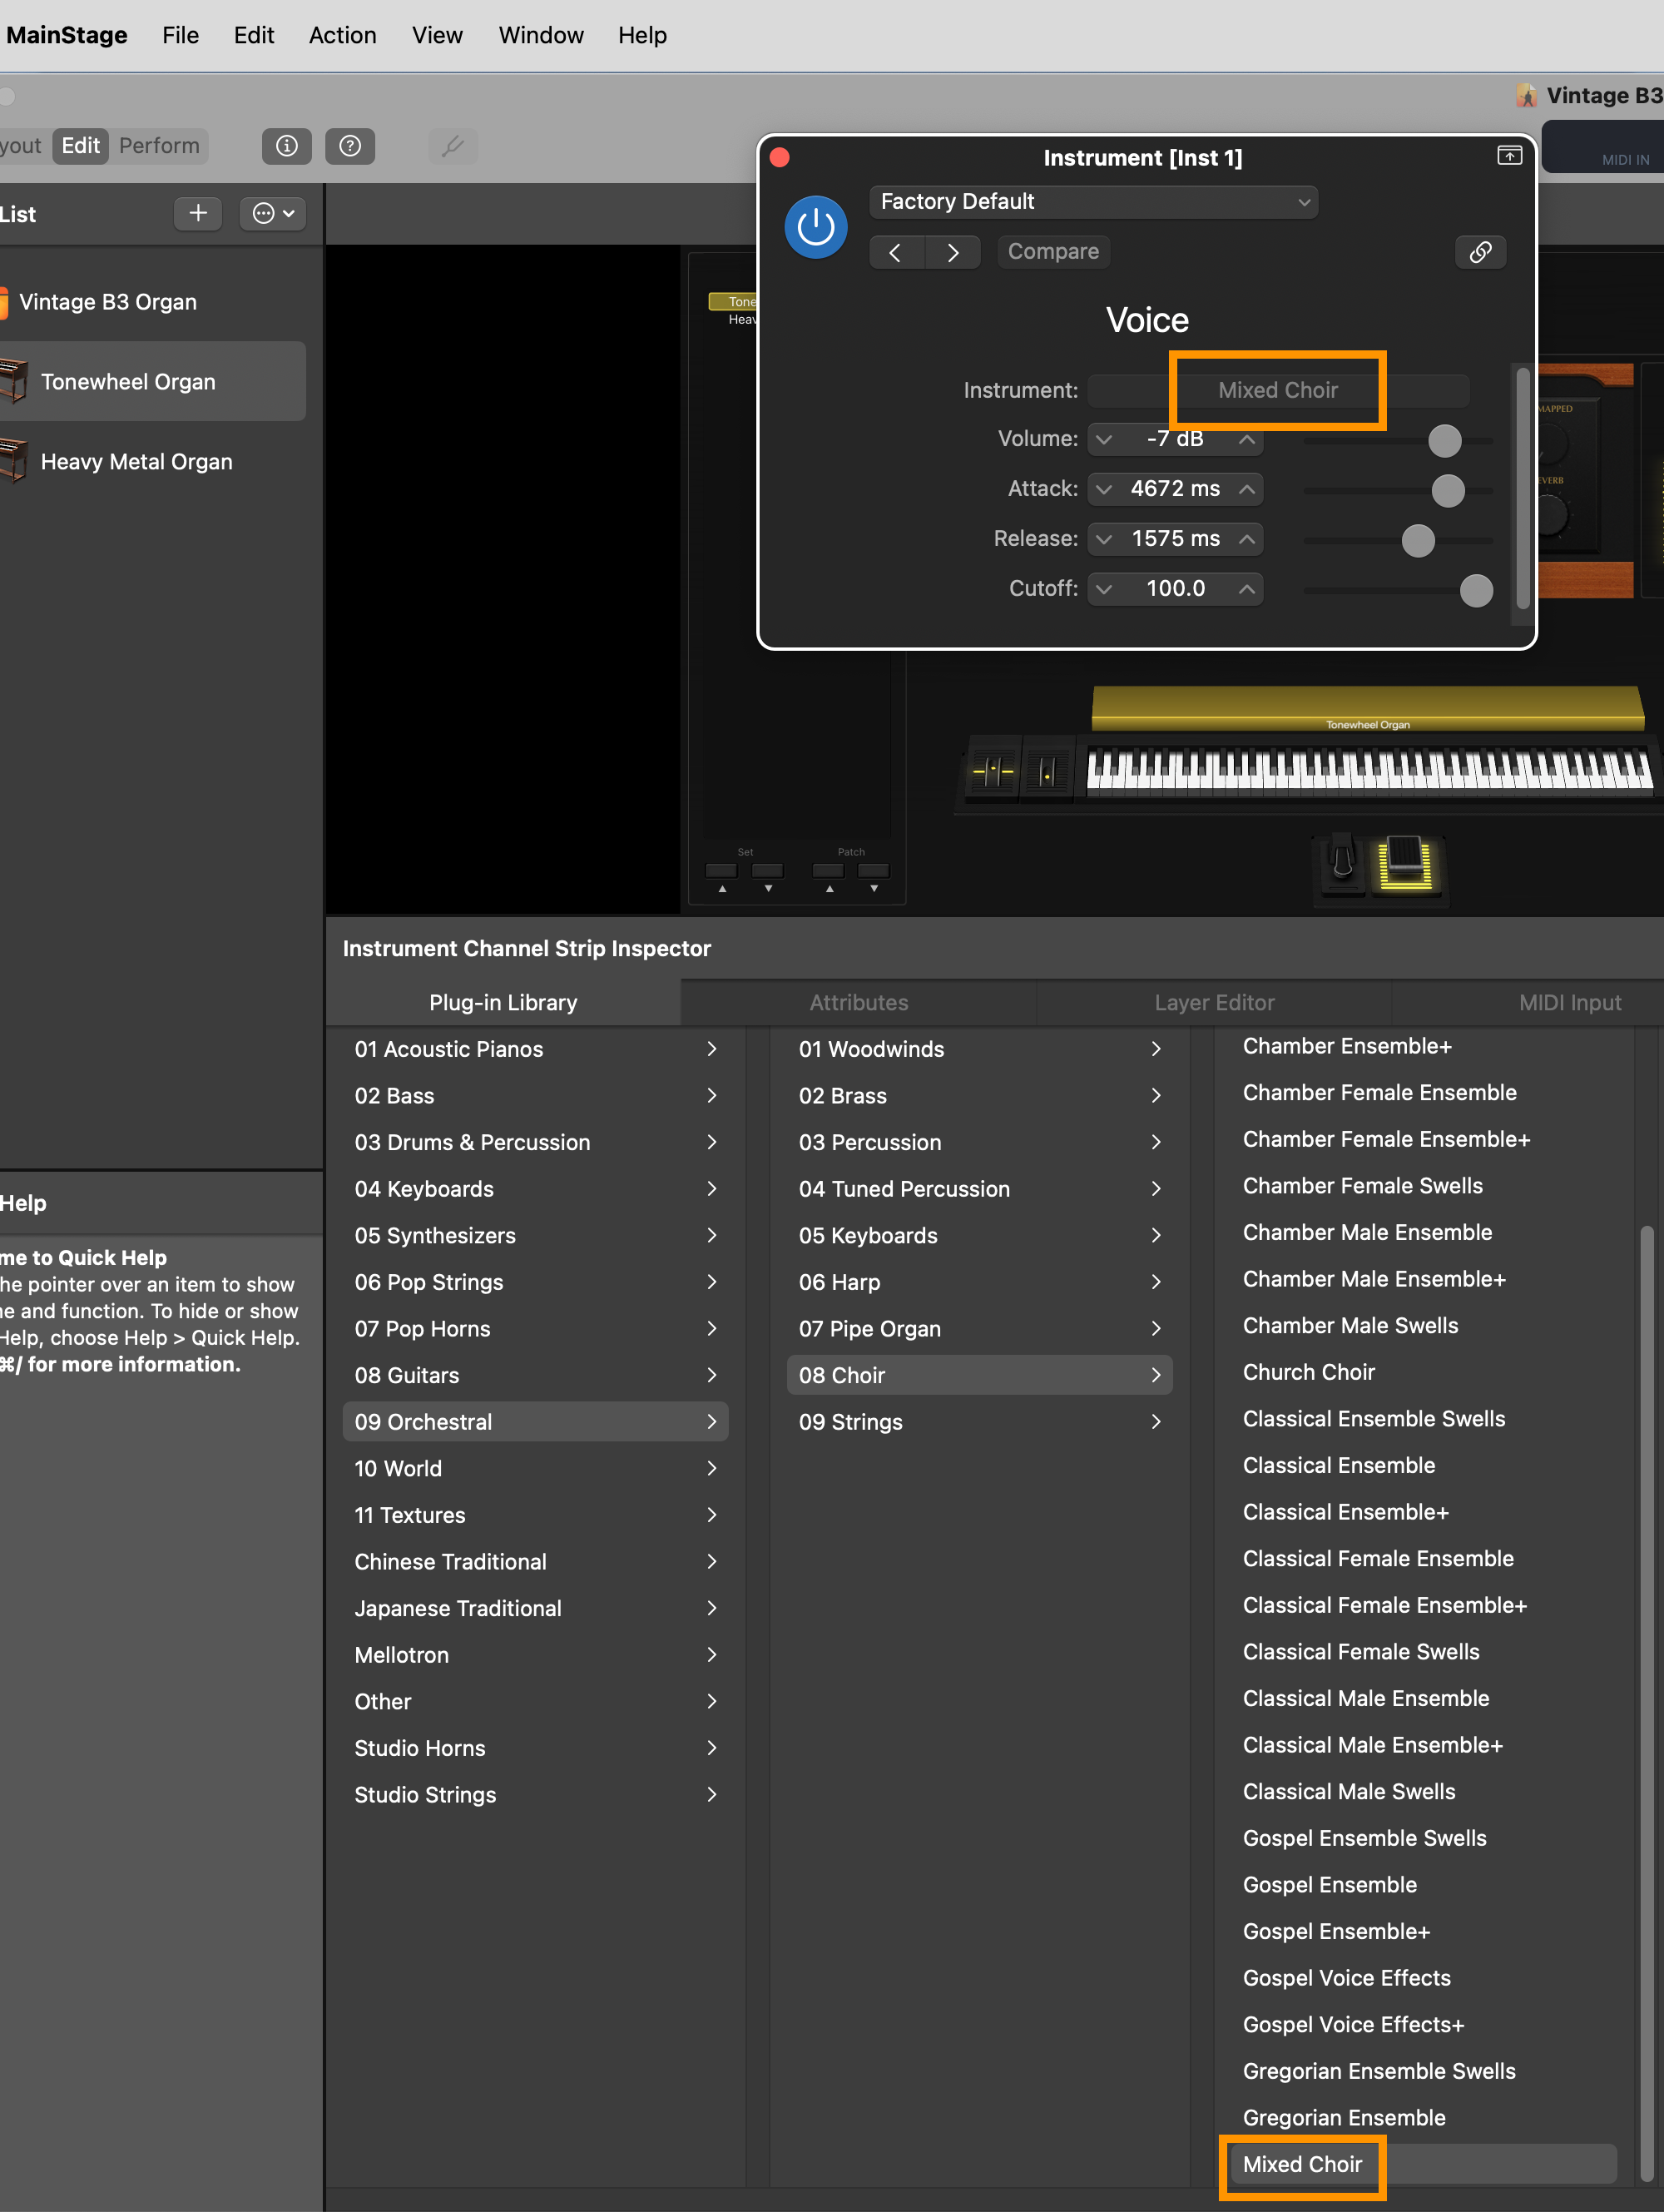Select Vintage B3 Organ set
Screen dimensions: 1664x2212
pos(108,302)
